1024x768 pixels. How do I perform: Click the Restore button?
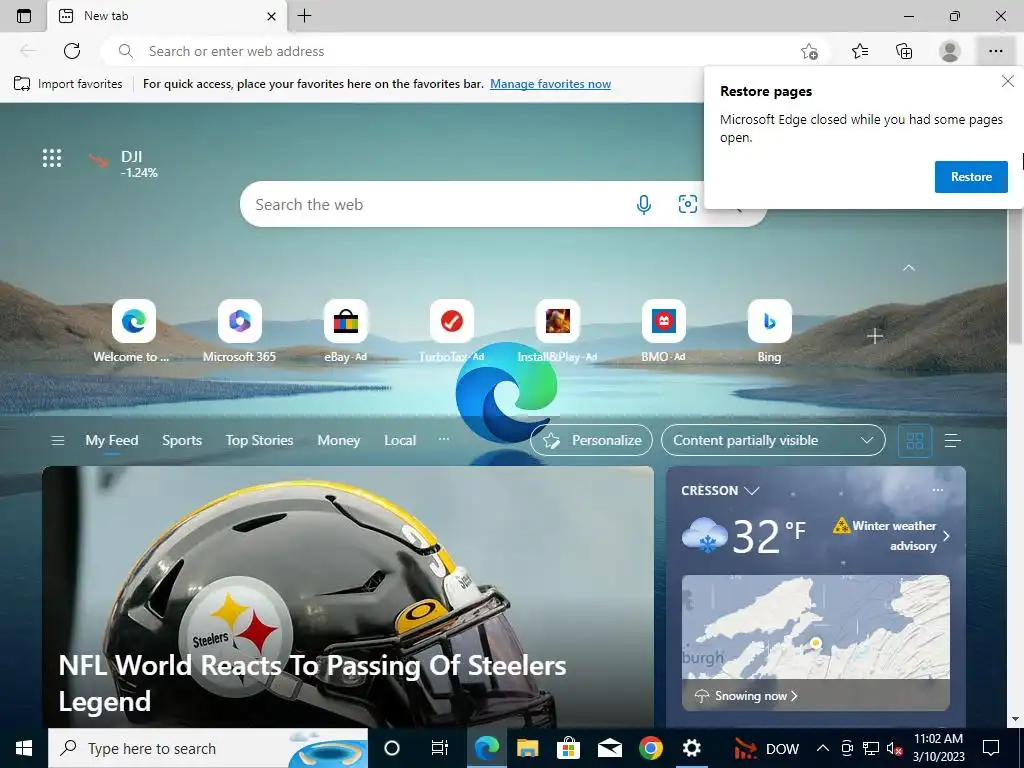click(971, 177)
